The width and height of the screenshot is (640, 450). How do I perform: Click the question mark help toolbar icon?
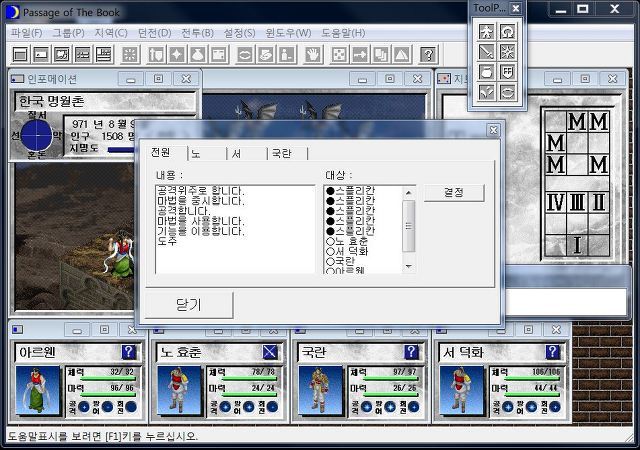point(429,54)
